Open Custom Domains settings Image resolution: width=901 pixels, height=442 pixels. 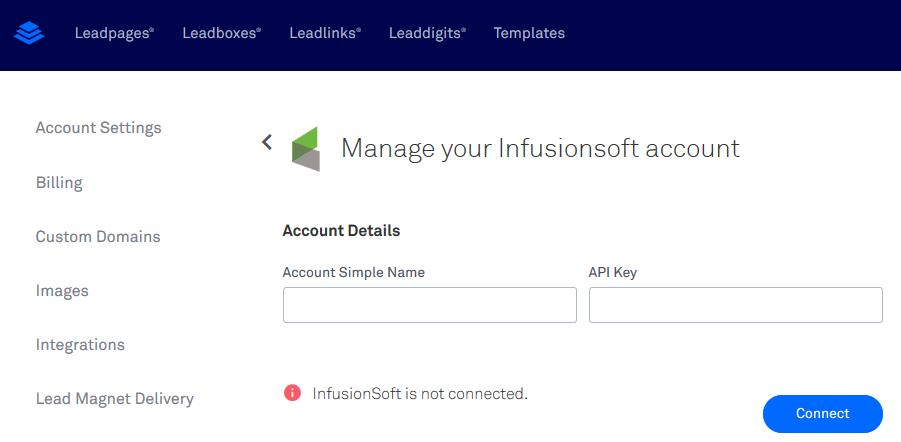(98, 237)
